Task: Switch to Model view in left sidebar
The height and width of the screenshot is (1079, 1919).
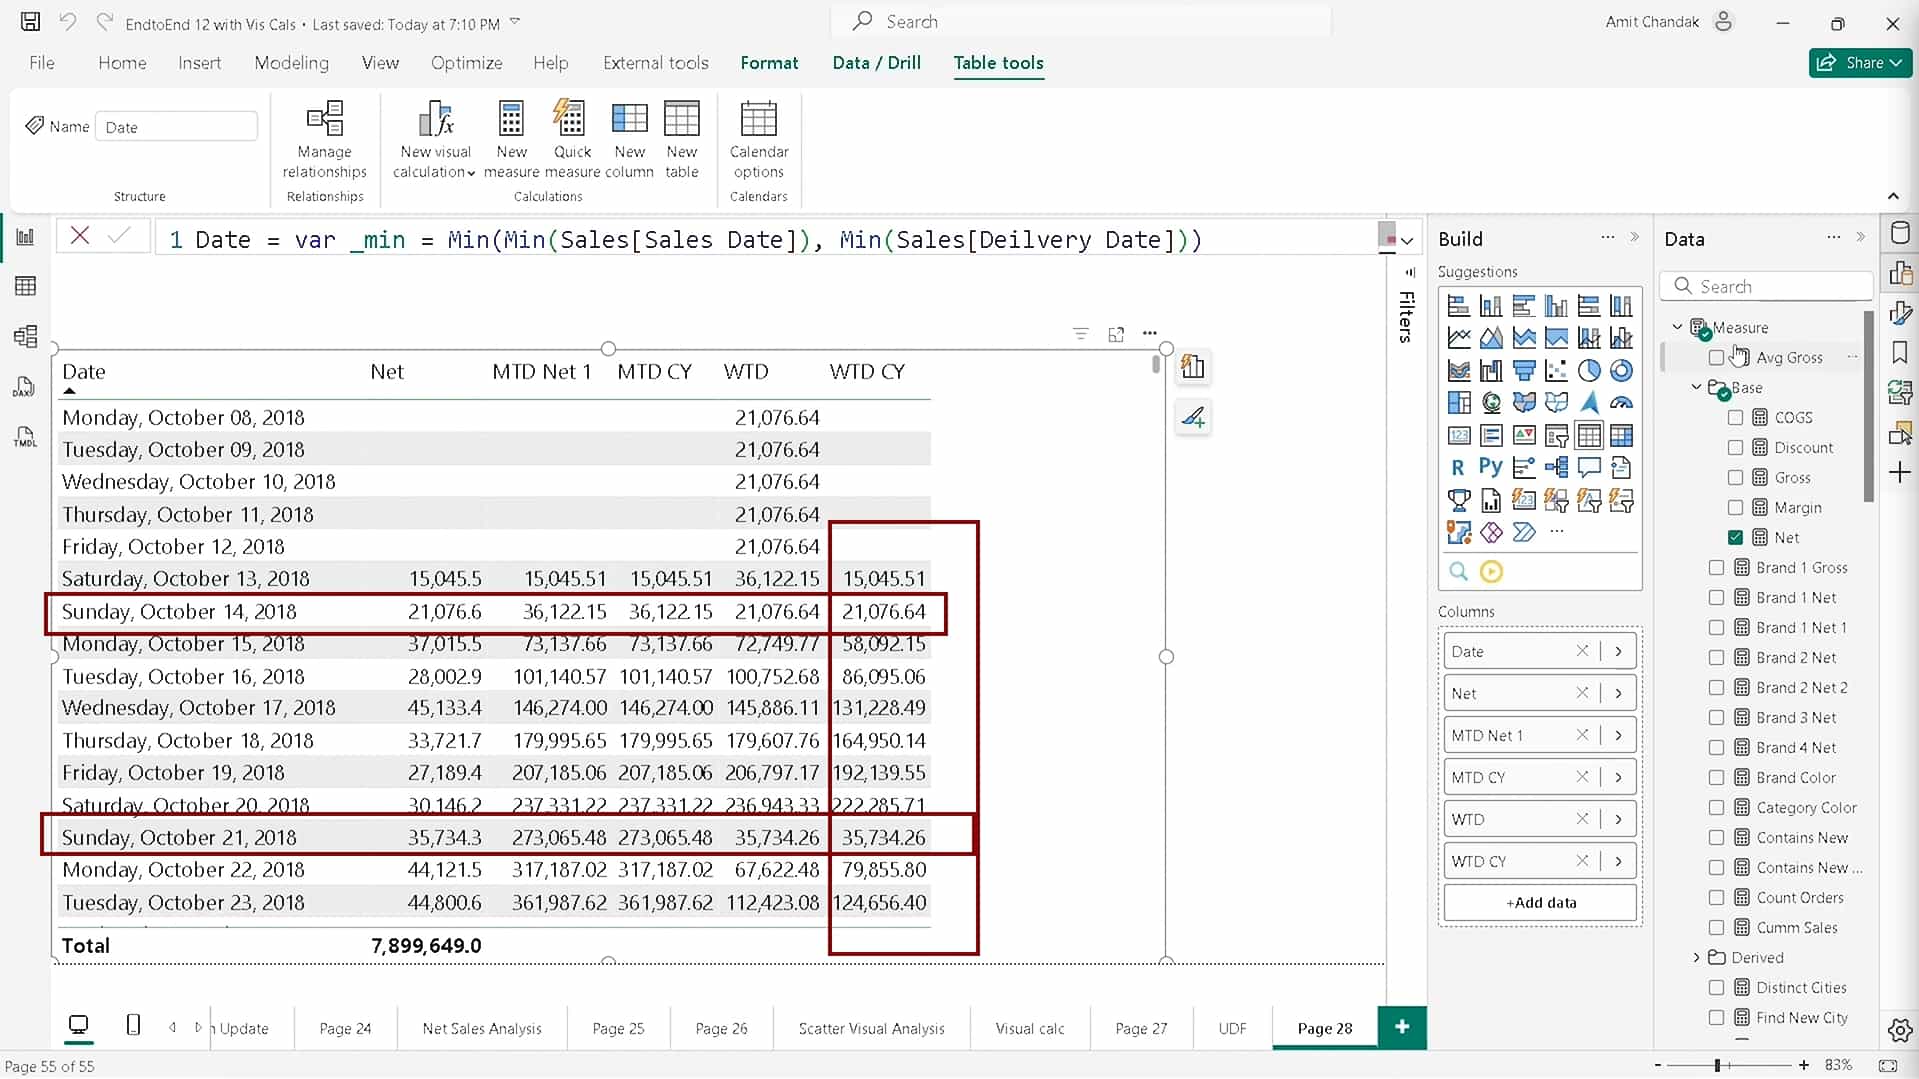Action: [x=25, y=336]
